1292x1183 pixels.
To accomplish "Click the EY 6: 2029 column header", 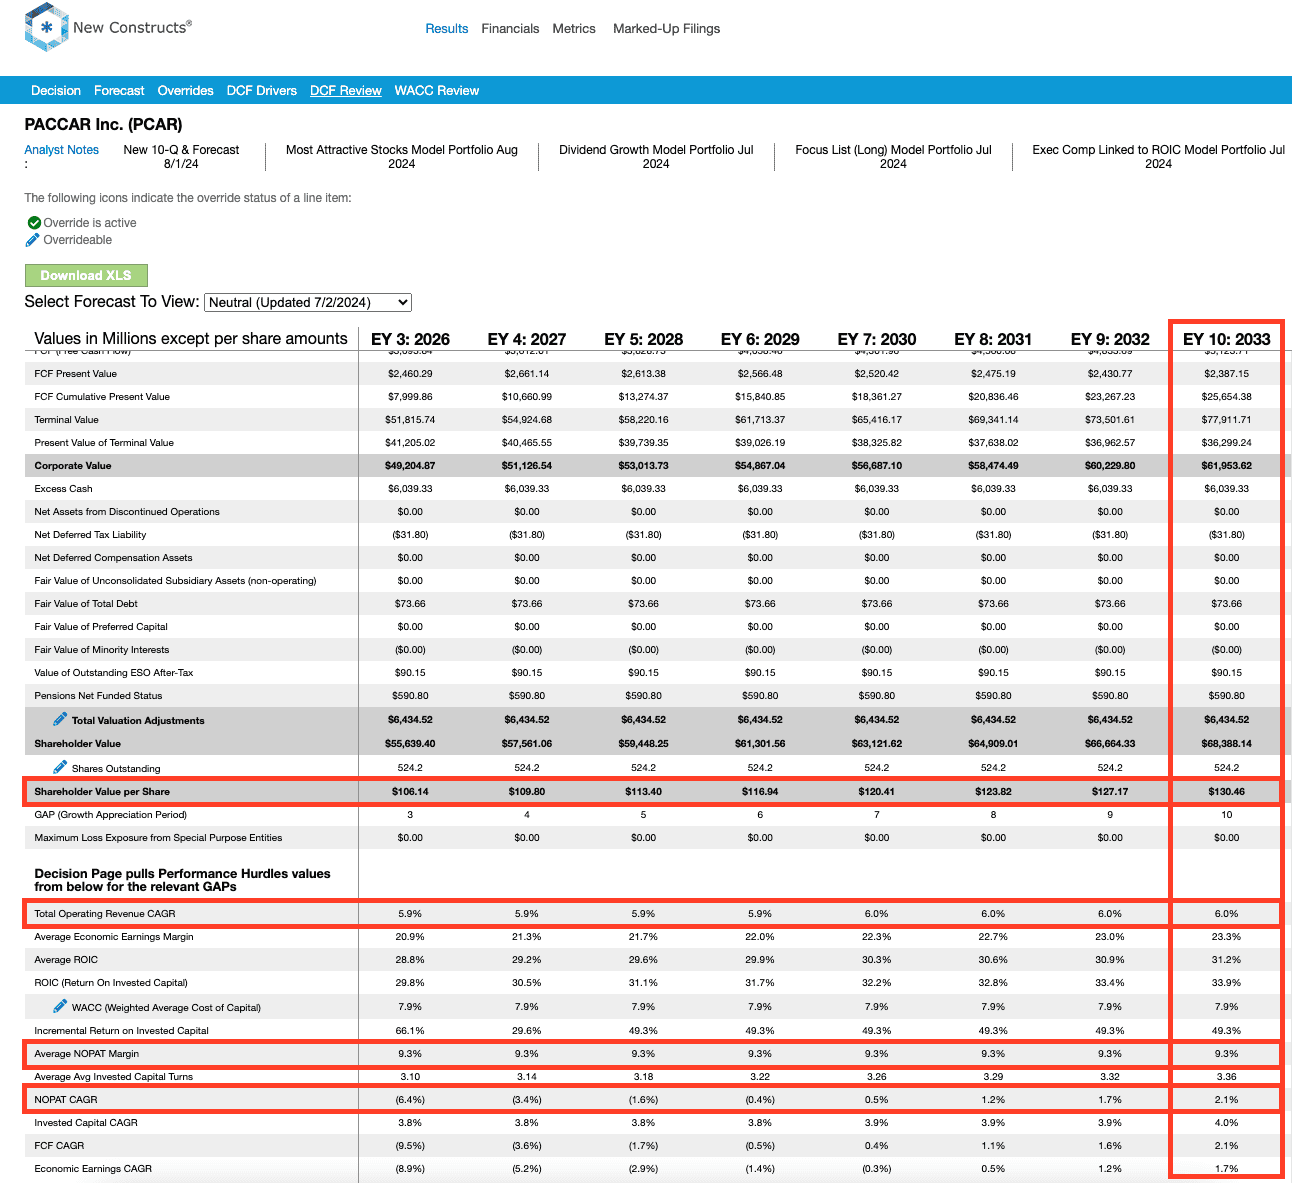I will (760, 339).
